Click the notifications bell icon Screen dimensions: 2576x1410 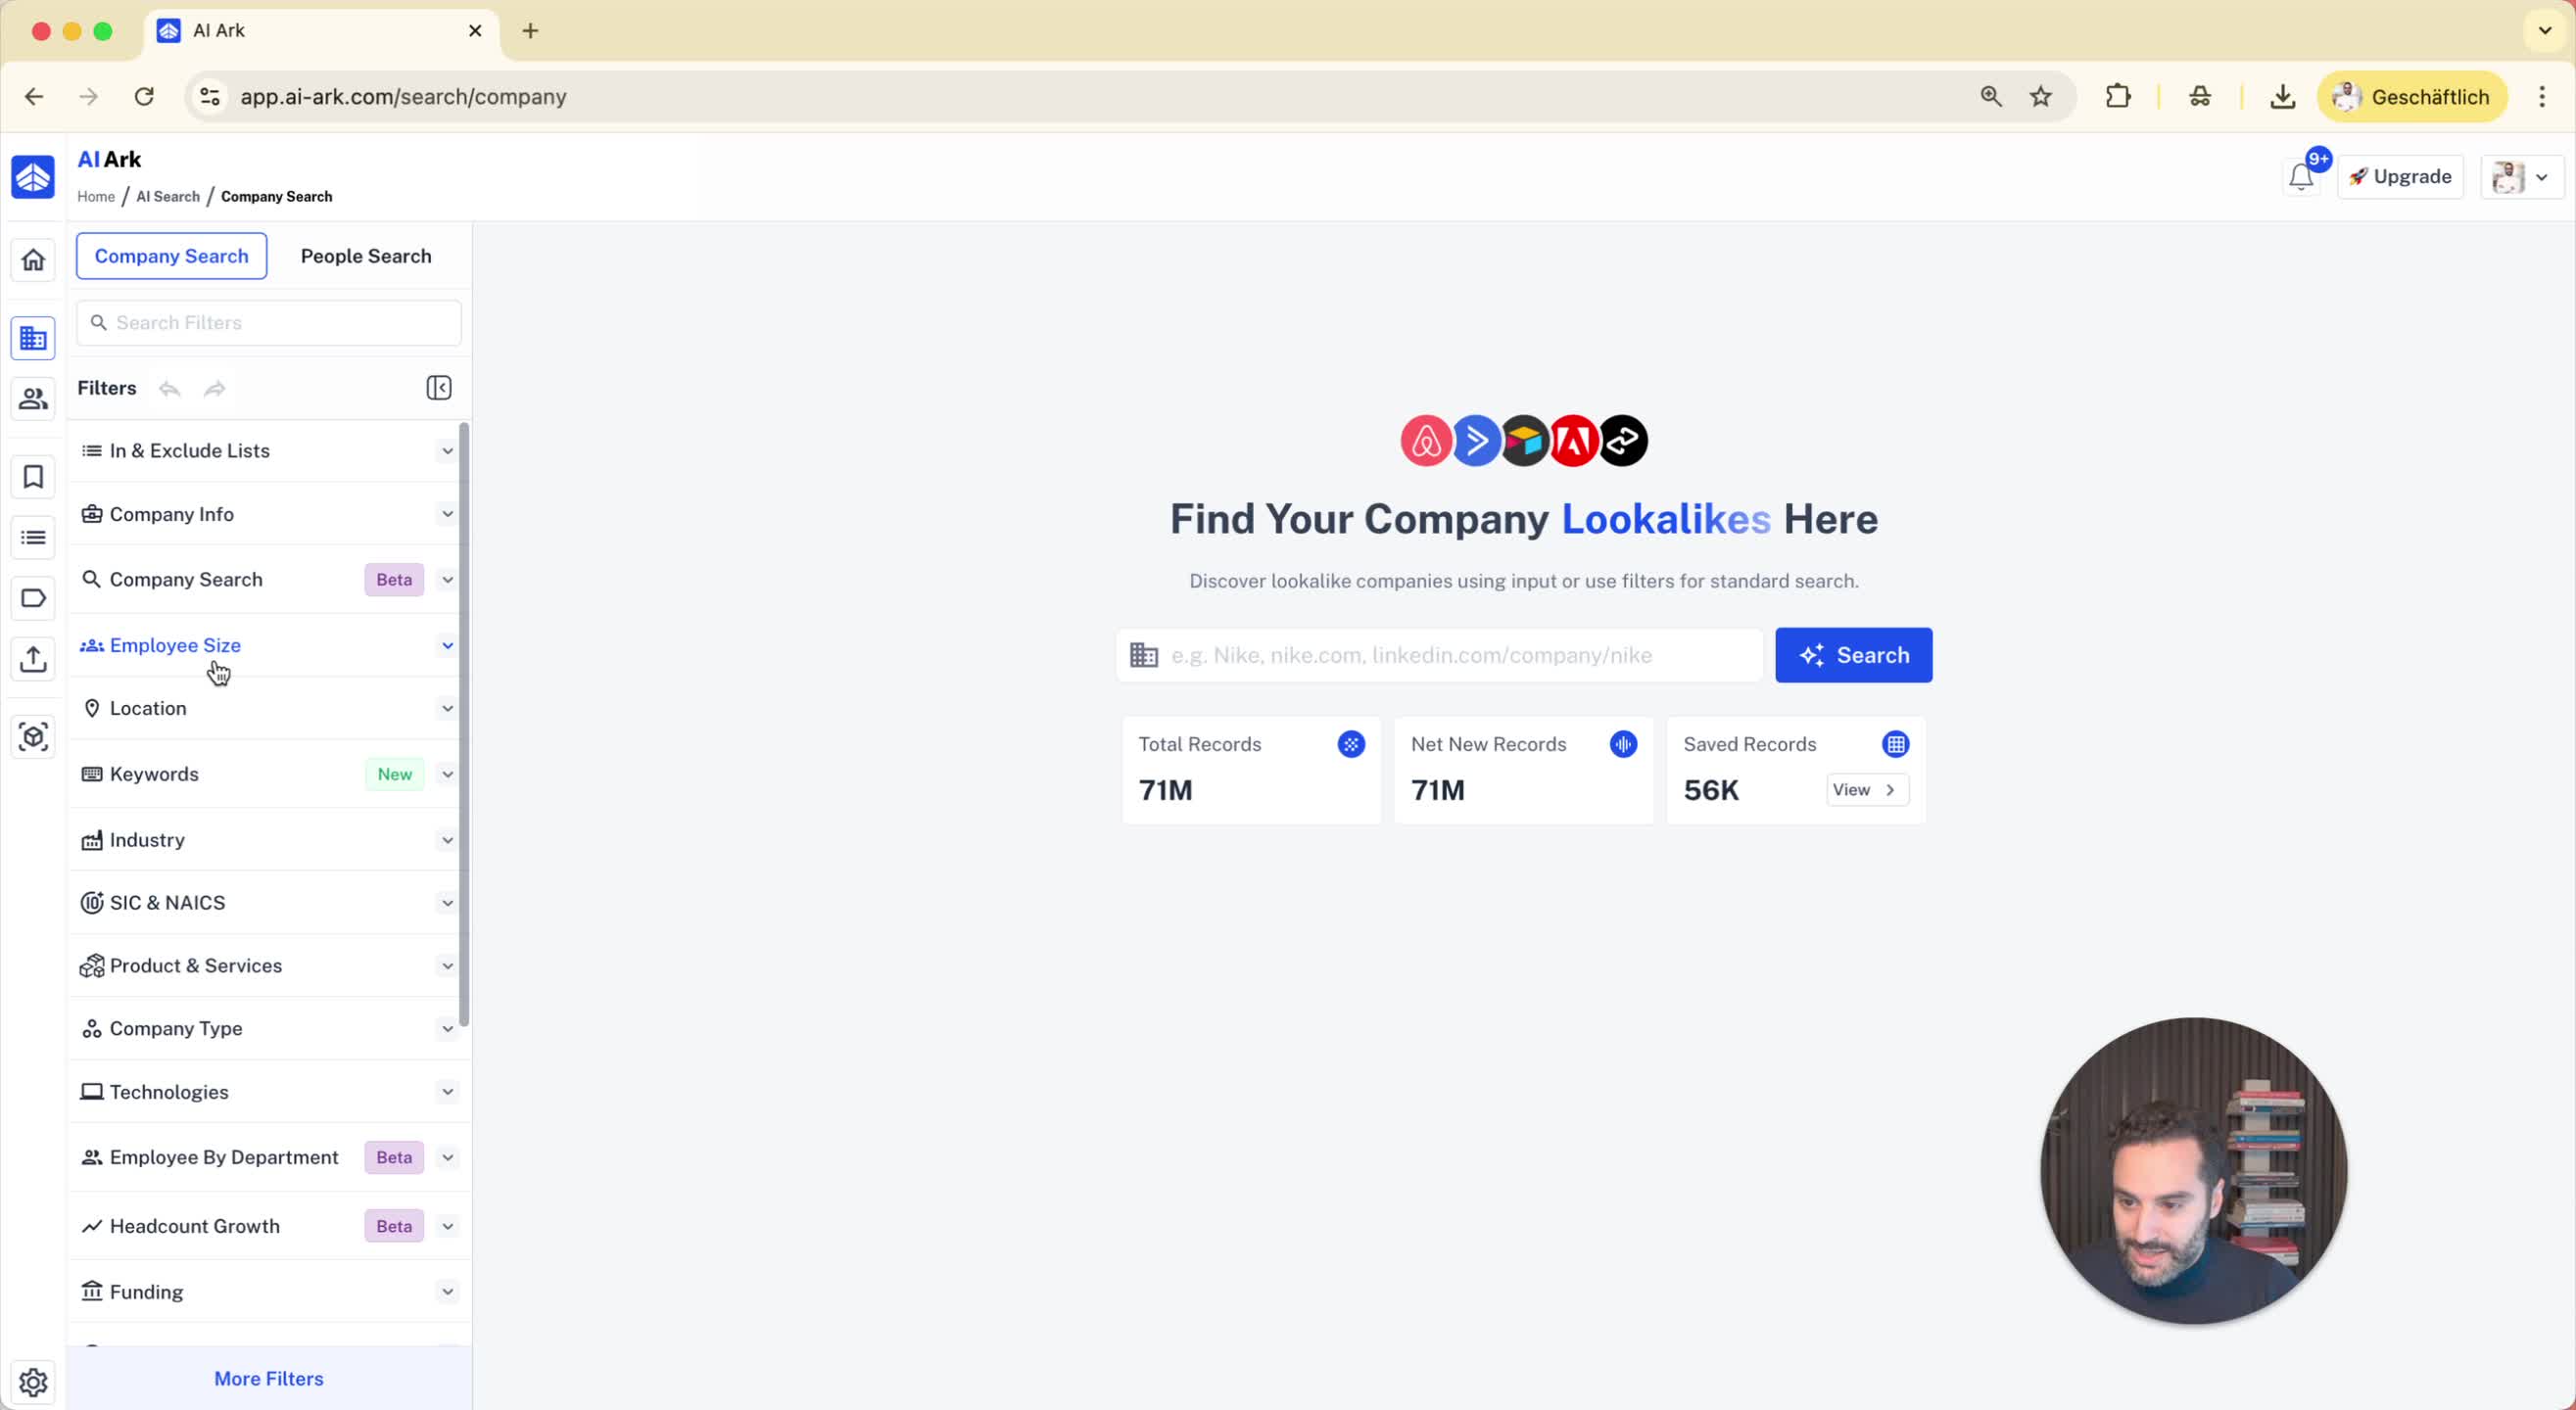2300,178
